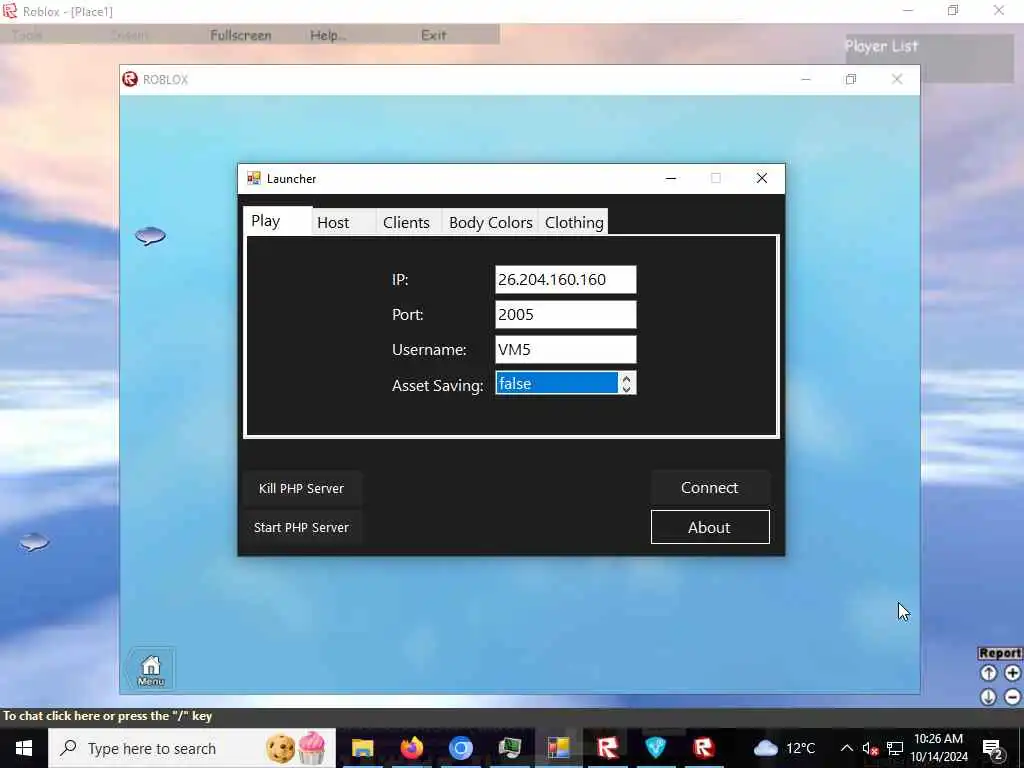Open the monitor app icon on taskbar
The width and height of the screenshot is (1024, 768).
509,748
